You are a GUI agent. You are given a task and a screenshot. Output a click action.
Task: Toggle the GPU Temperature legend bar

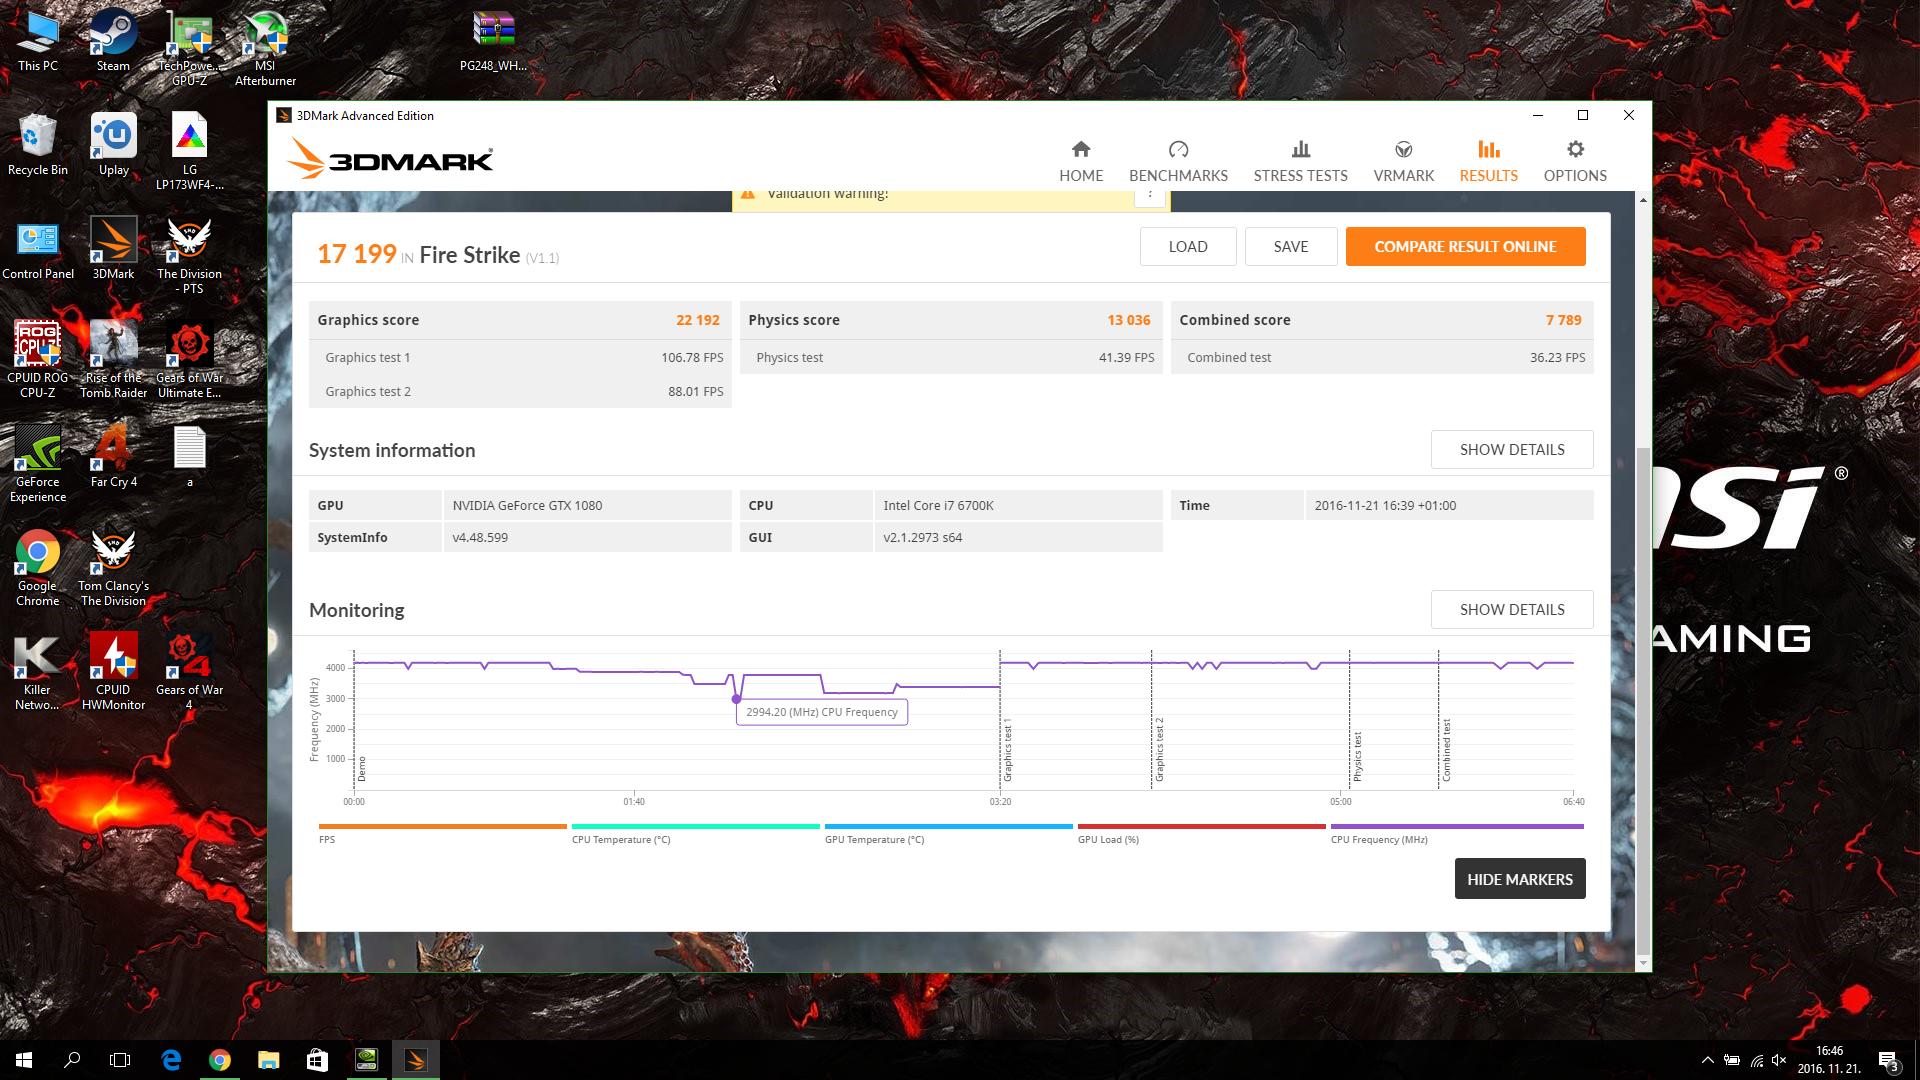tap(949, 827)
